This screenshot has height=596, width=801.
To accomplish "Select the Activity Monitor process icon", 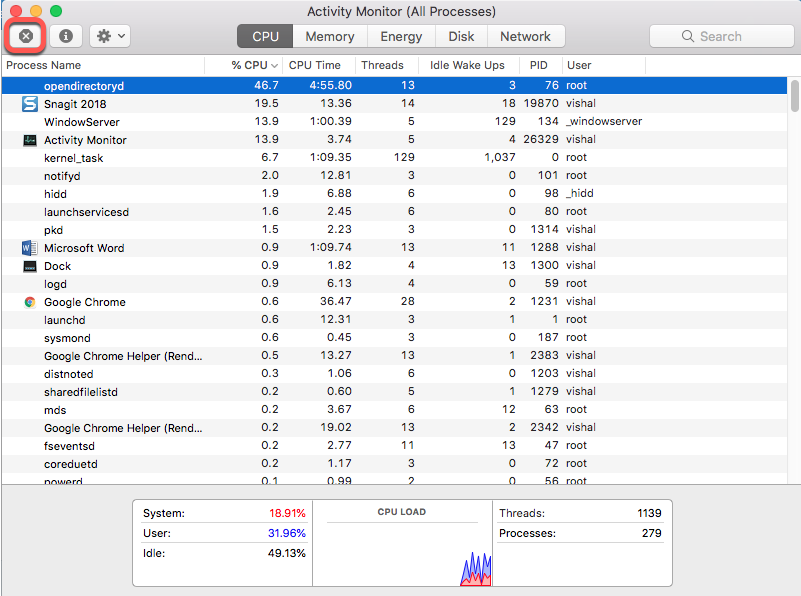I will [30, 140].
